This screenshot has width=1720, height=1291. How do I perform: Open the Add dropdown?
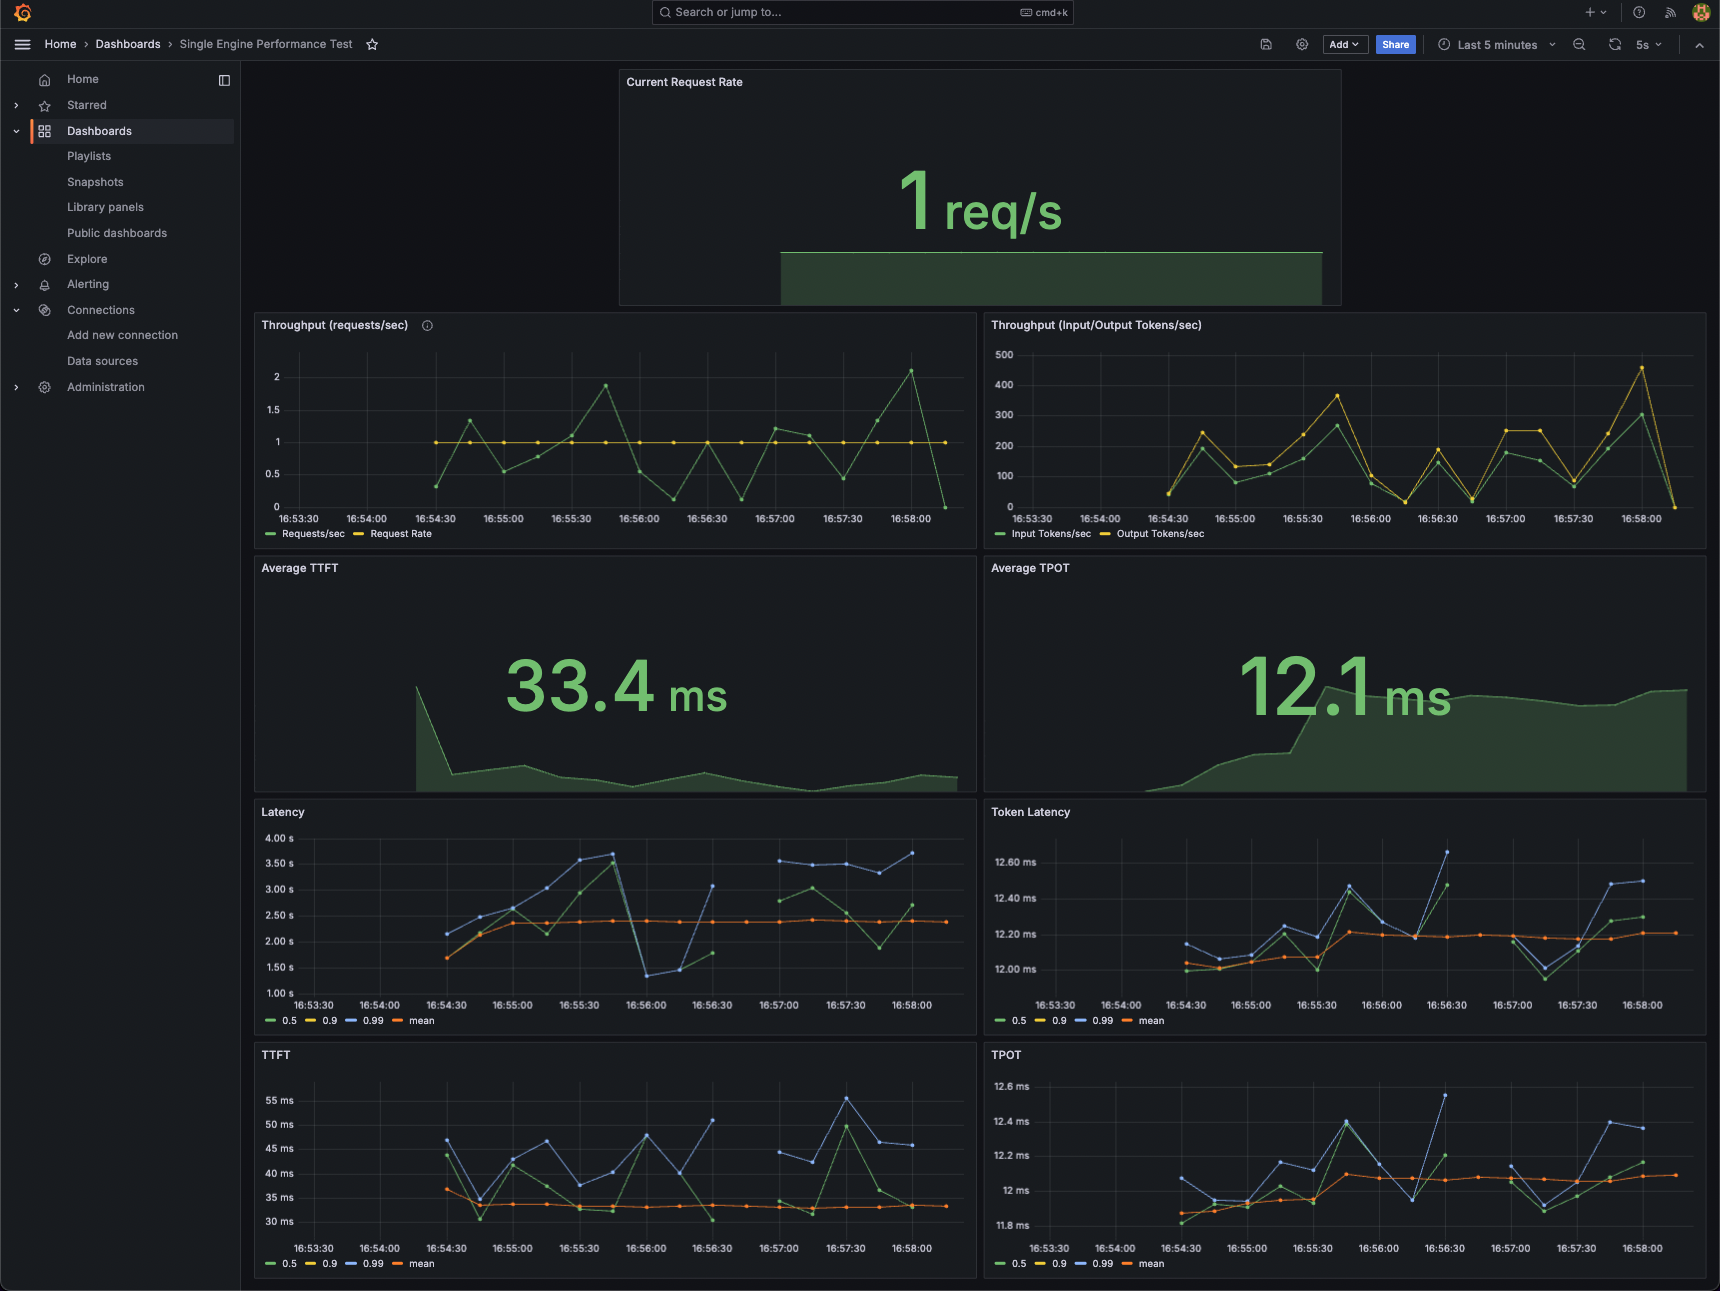click(1344, 44)
